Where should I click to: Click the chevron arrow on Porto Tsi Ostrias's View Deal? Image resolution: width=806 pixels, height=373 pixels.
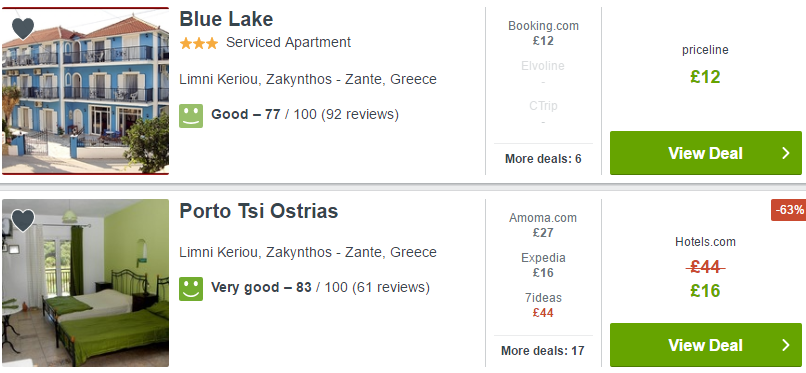pyautogui.click(x=785, y=345)
